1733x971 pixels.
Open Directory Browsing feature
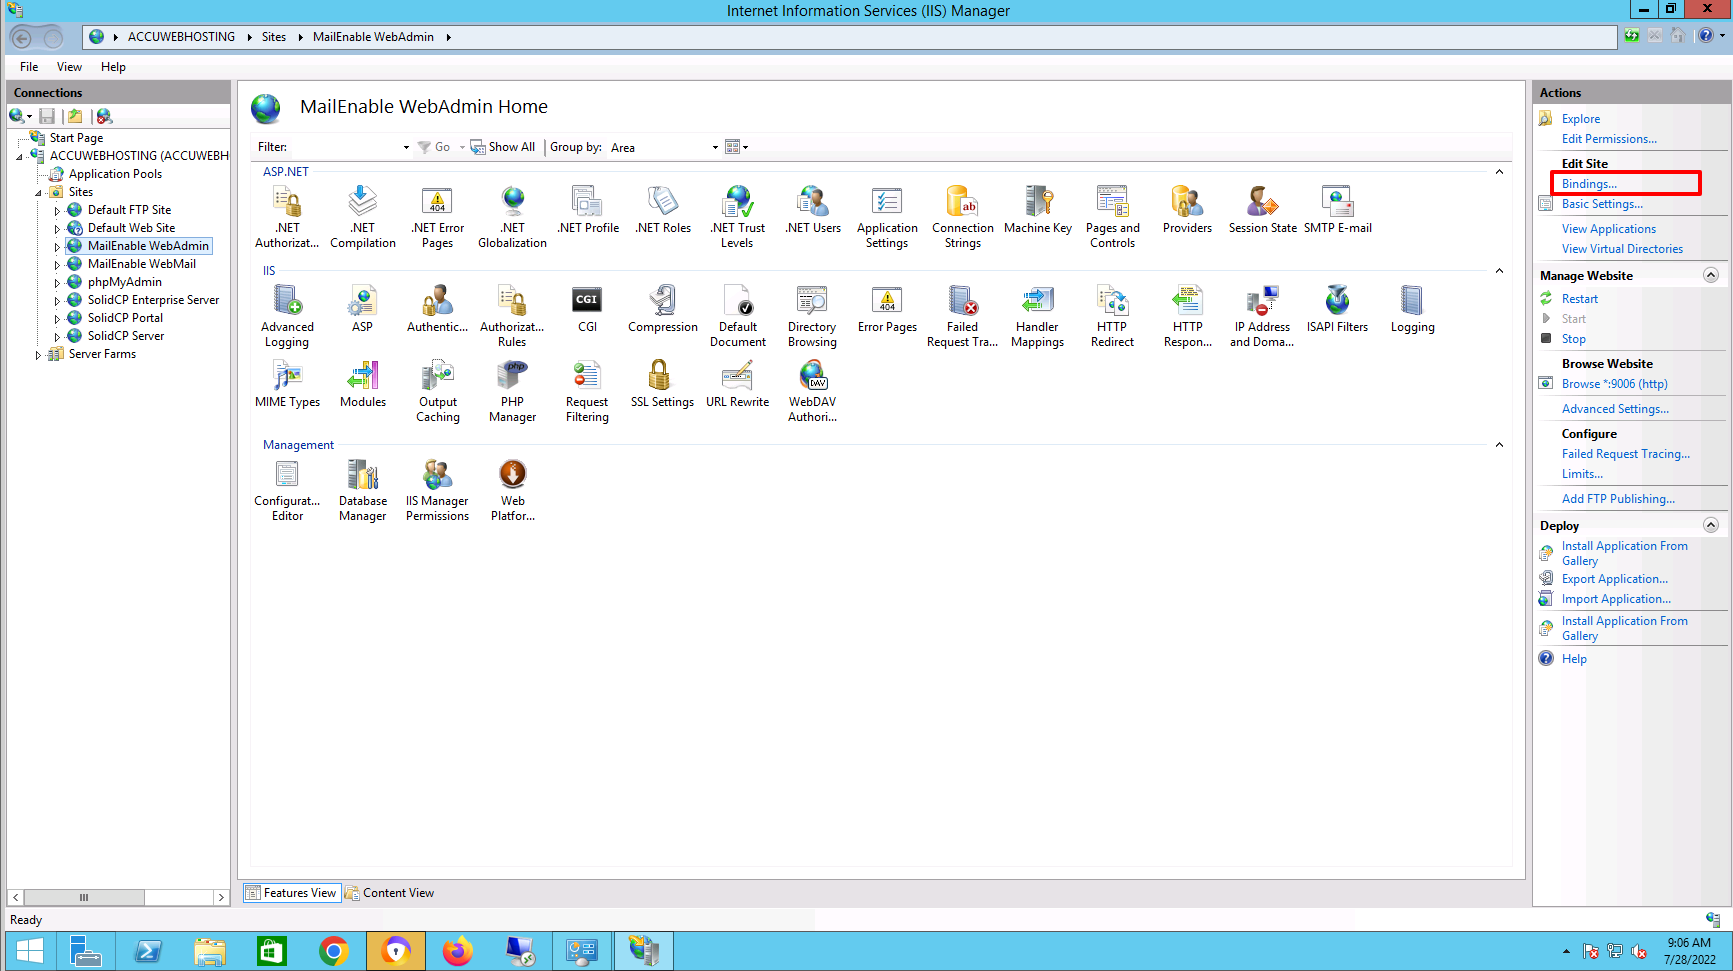(812, 315)
